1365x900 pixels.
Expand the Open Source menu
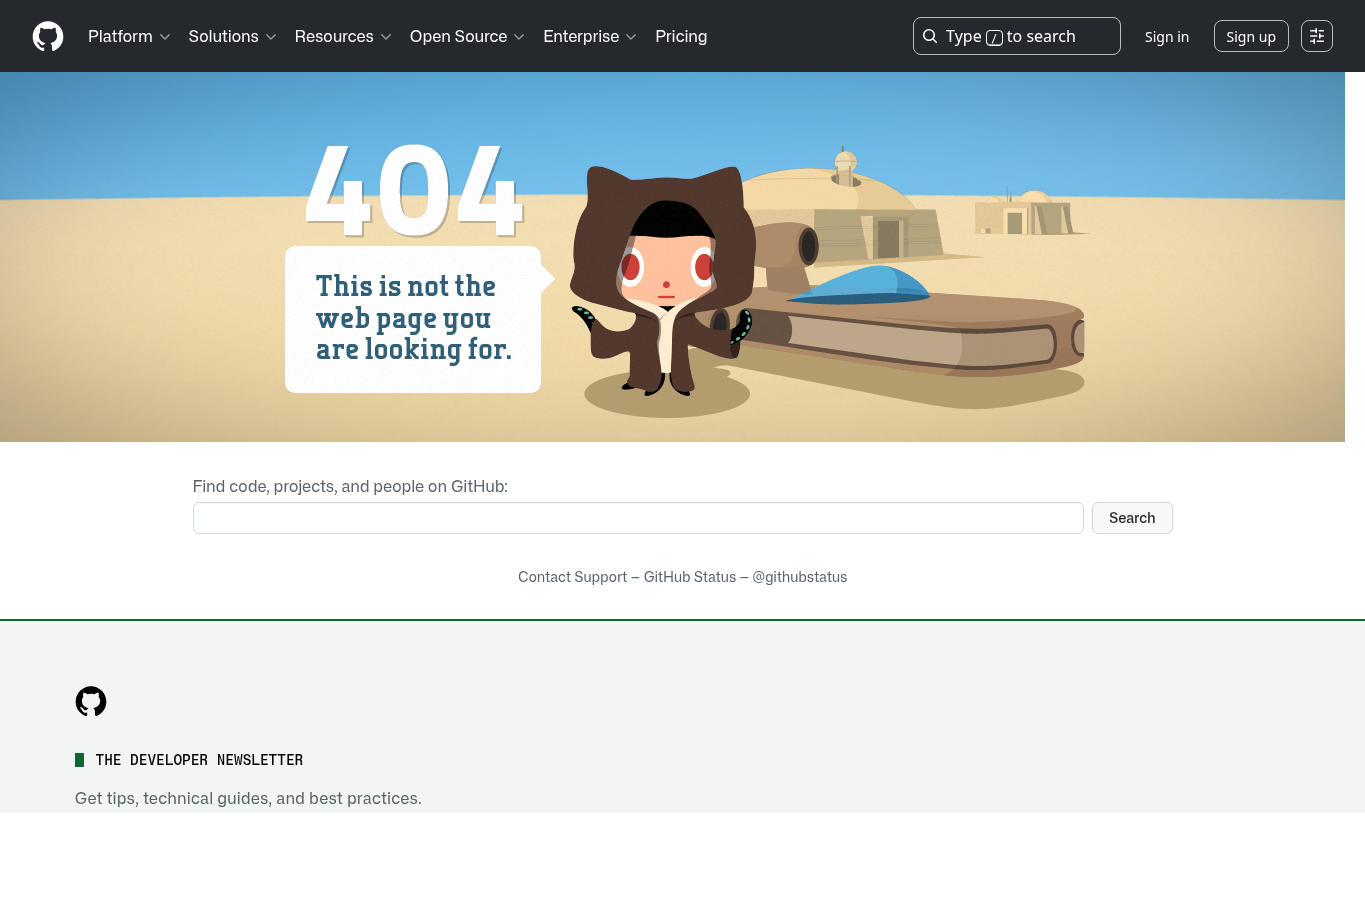(x=467, y=36)
